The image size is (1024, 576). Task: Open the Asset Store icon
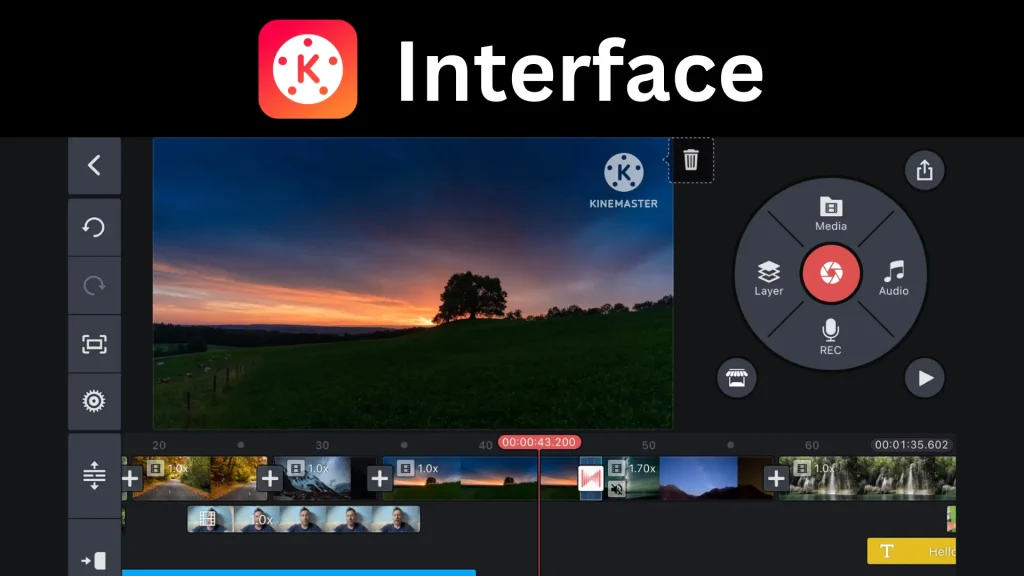pyautogui.click(x=737, y=377)
